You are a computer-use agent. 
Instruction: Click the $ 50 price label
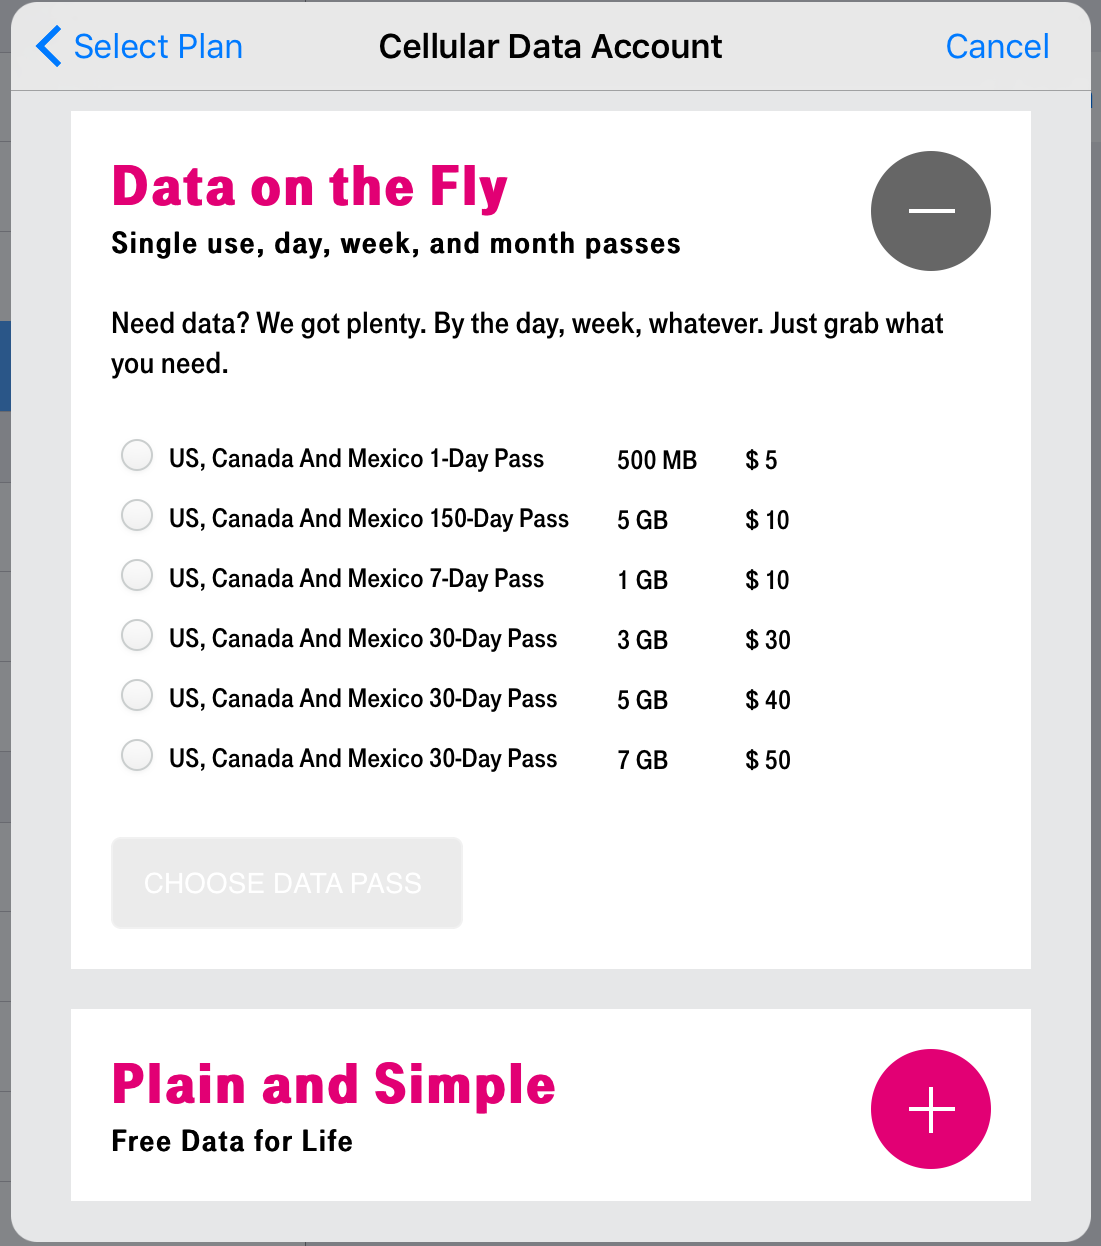tap(767, 760)
